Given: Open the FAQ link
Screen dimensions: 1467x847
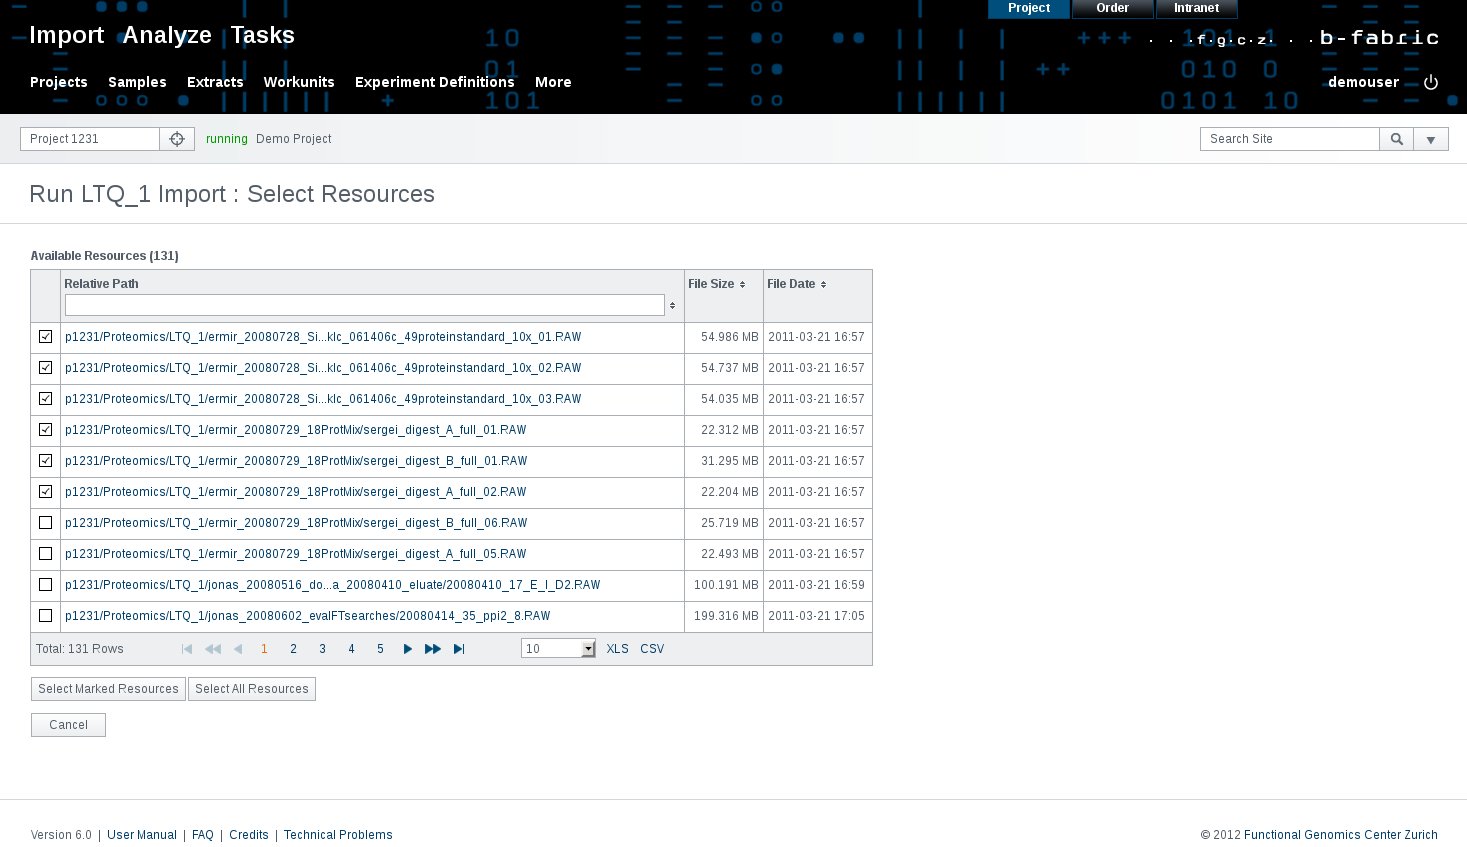Looking at the screenshot, I should (203, 835).
